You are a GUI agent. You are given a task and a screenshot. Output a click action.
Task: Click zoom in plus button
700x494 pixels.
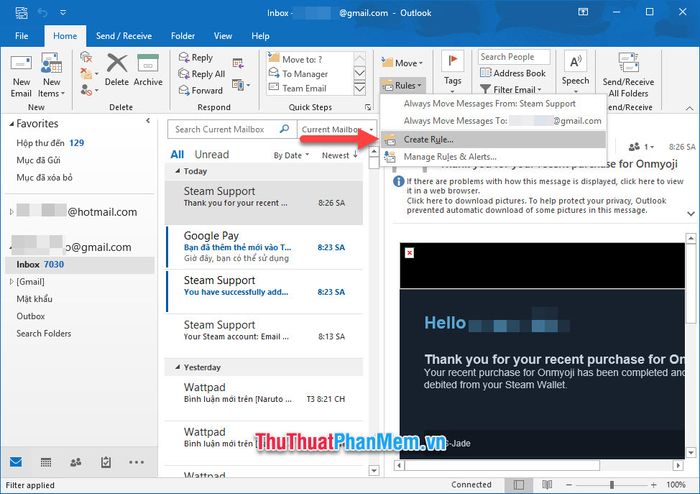point(654,485)
